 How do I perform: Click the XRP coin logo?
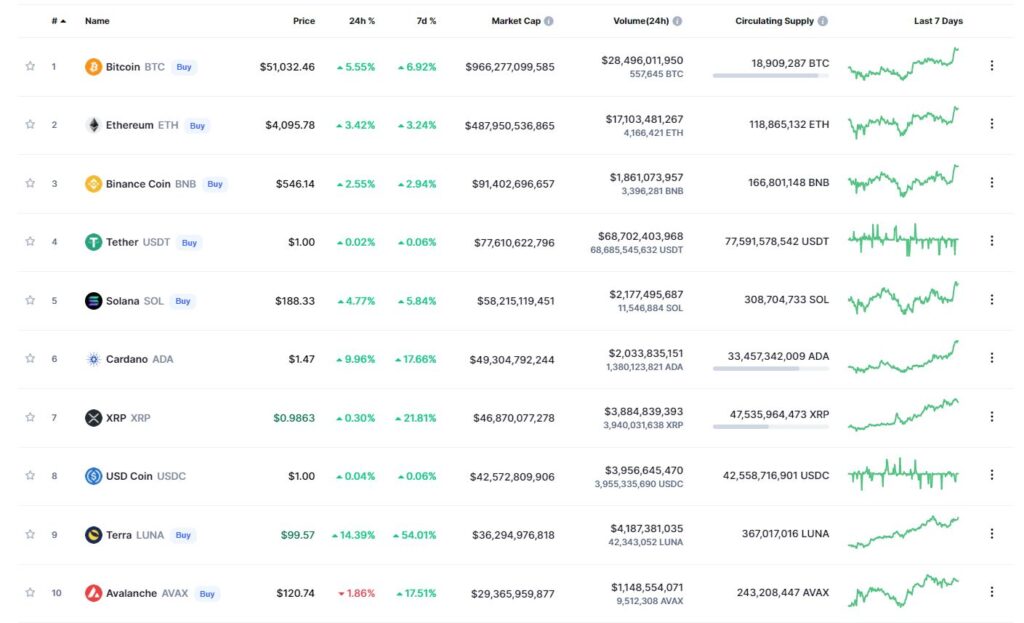tap(93, 417)
